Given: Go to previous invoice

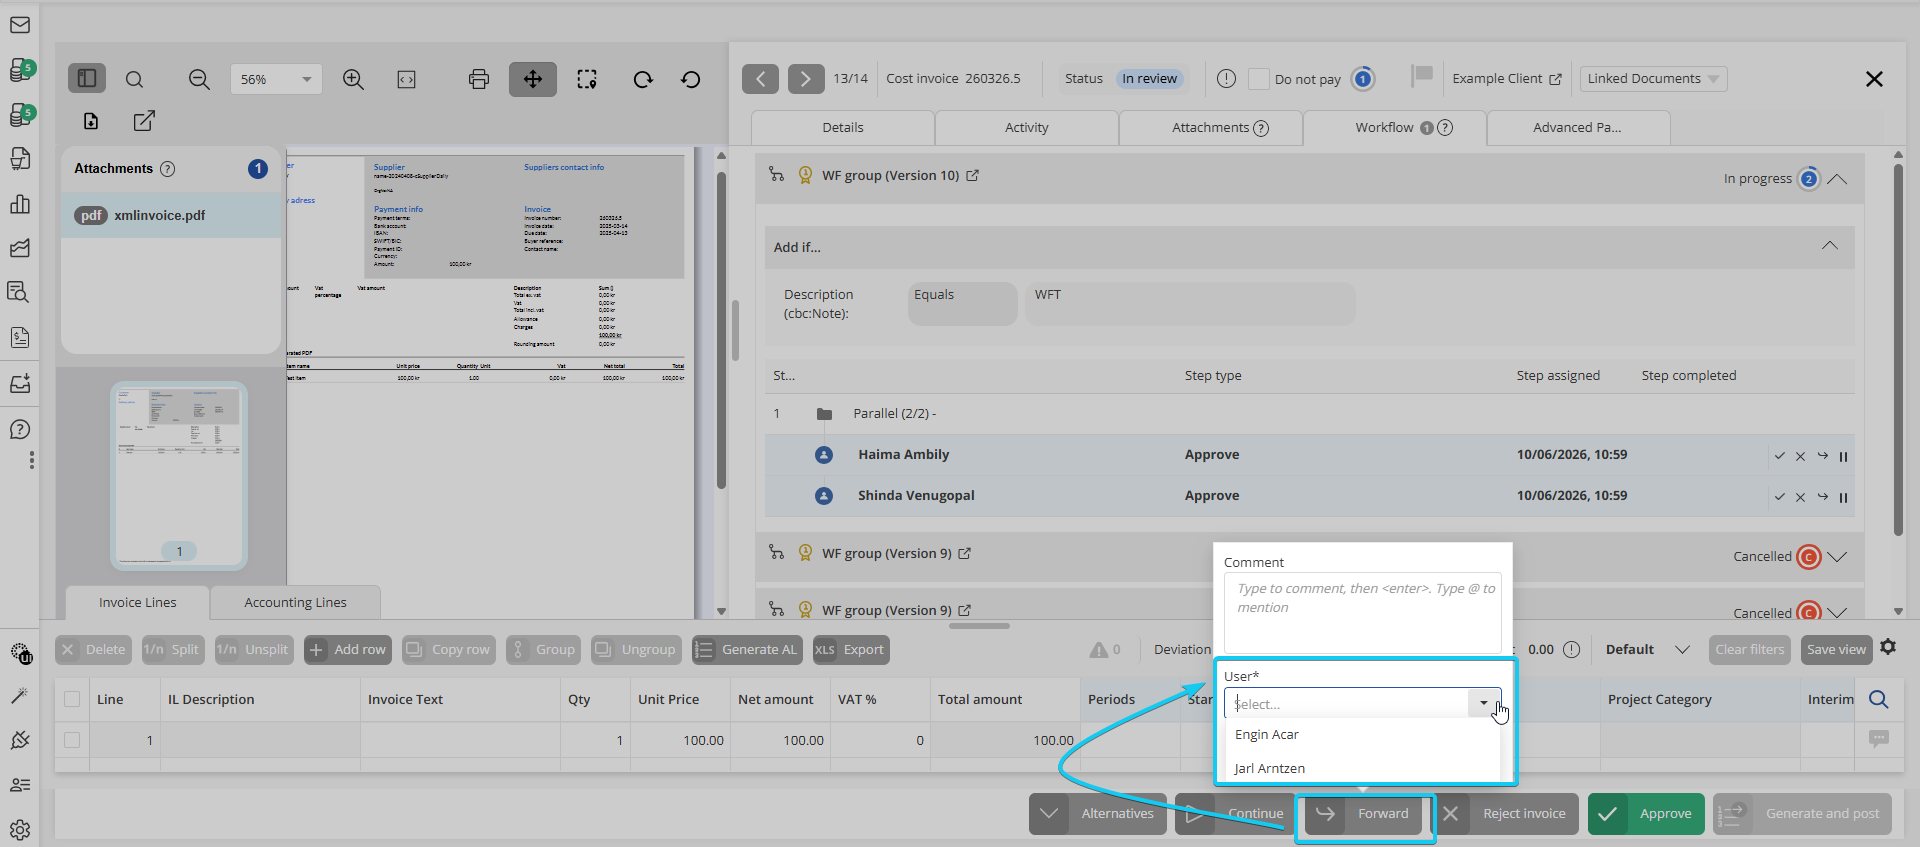Looking at the screenshot, I should (760, 78).
